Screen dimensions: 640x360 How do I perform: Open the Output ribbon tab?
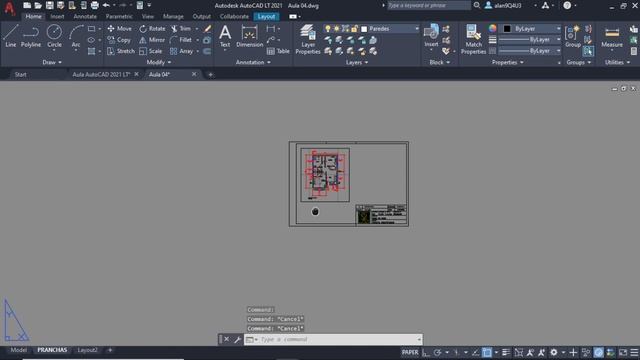(x=202, y=17)
